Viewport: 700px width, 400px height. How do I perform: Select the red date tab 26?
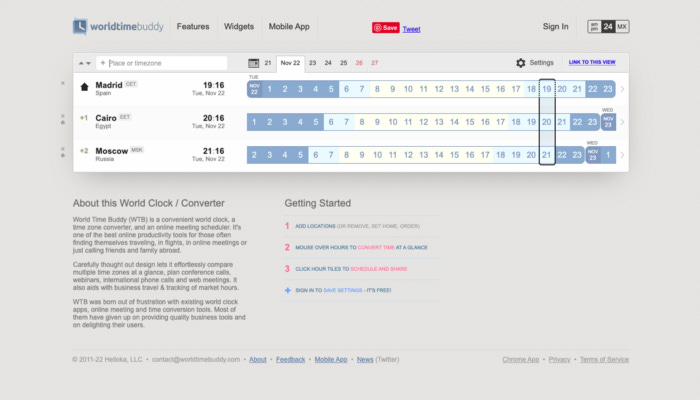(359, 63)
